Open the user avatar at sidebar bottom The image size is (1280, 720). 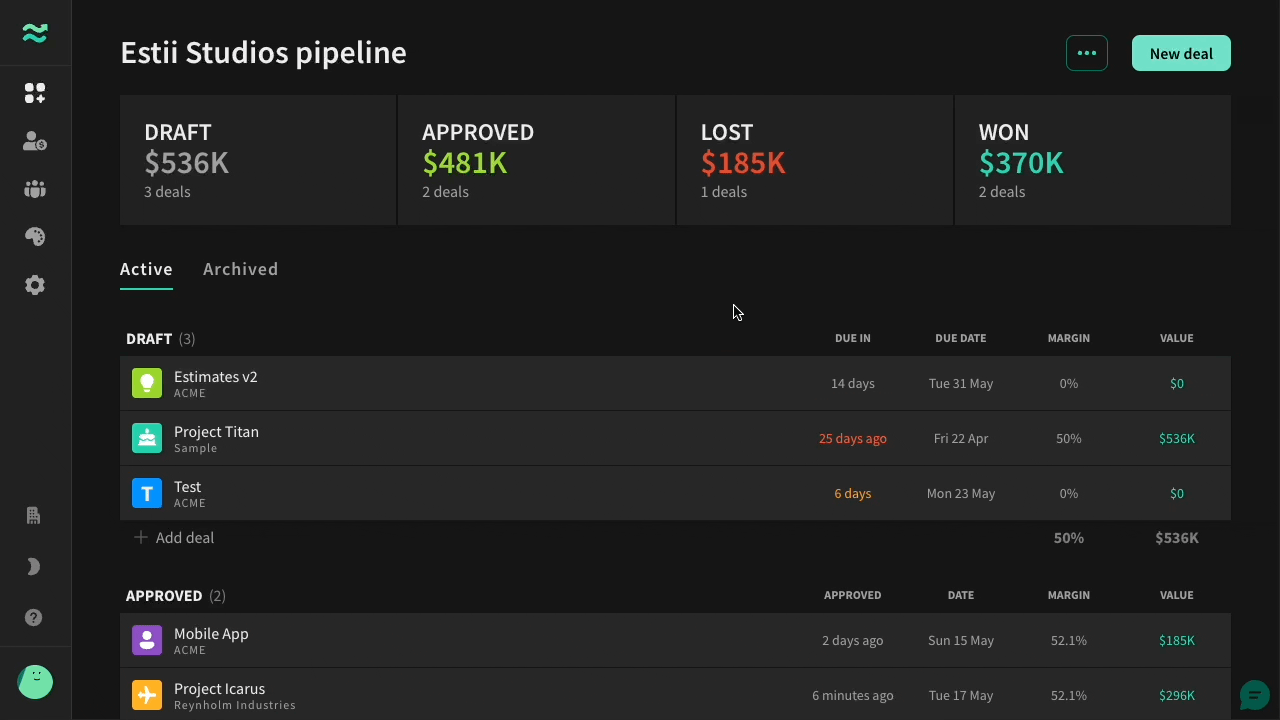[x=35, y=682]
